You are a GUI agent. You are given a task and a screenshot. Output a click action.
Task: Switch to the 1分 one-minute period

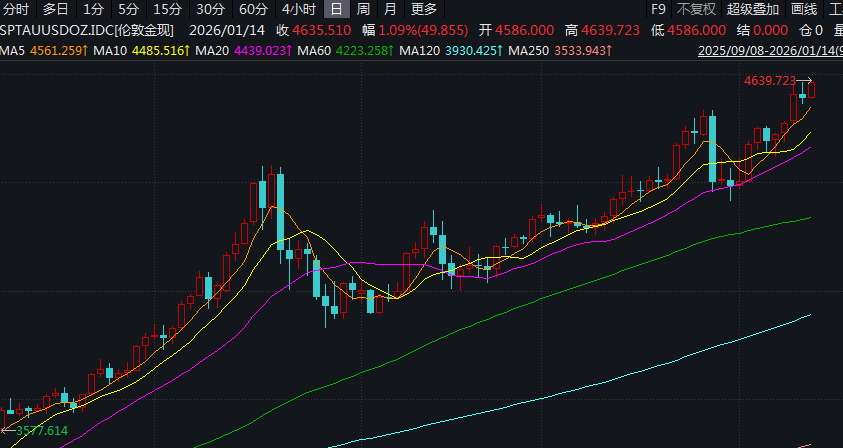(93, 9)
